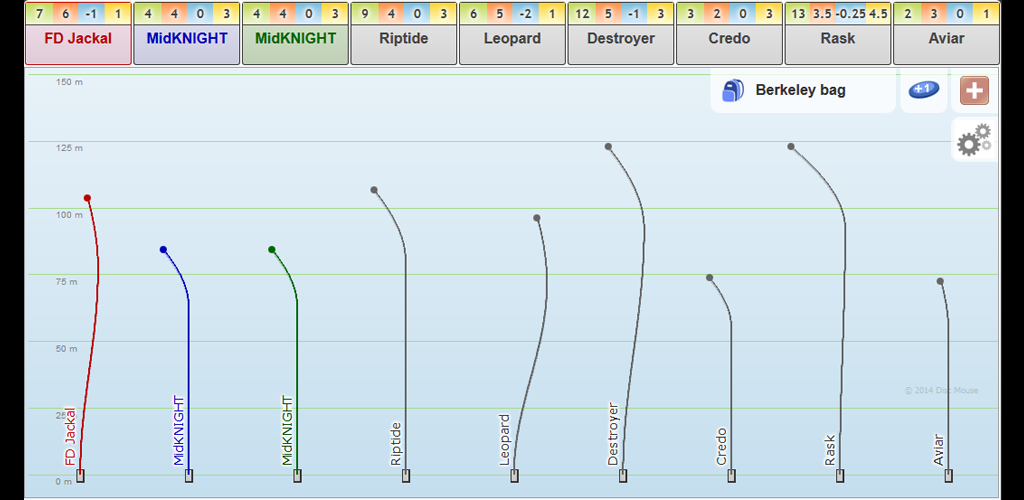Screen dimensions: 1024x500
Task: Click the red plus add-disc icon
Action: (x=974, y=91)
